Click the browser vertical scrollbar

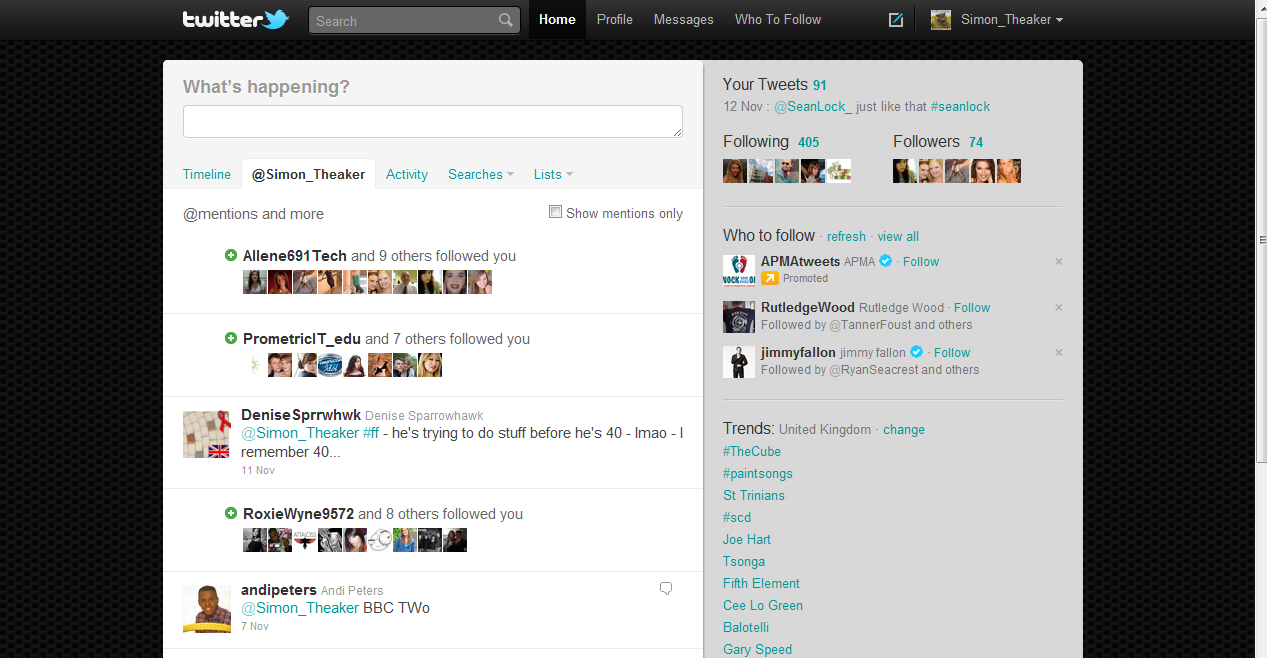pyautogui.click(x=1260, y=240)
